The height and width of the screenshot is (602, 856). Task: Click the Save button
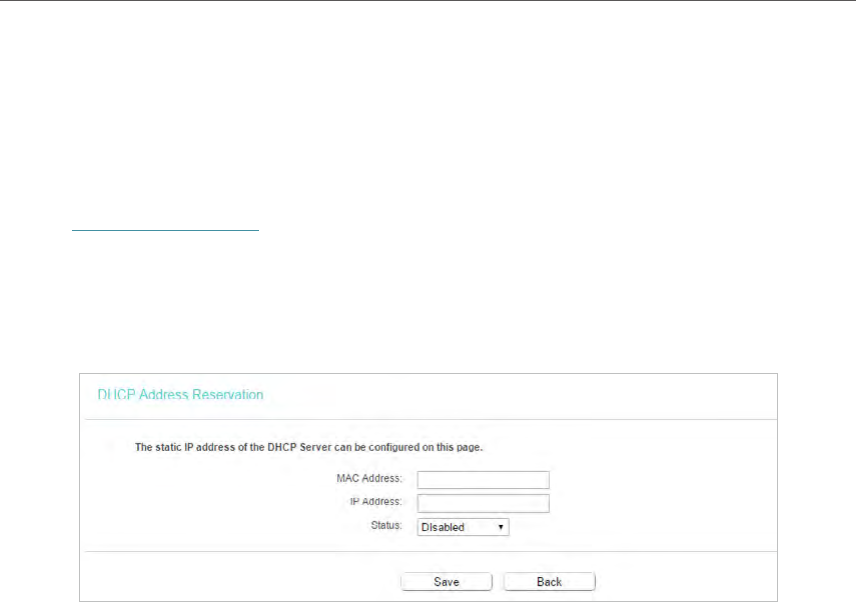pyautogui.click(x=447, y=582)
